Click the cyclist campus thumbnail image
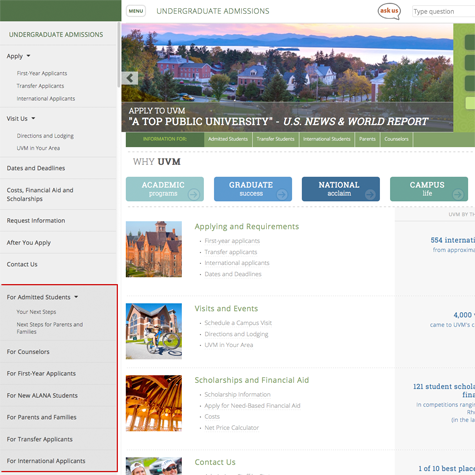The width and height of the screenshot is (475, 475). click(154, 331)
